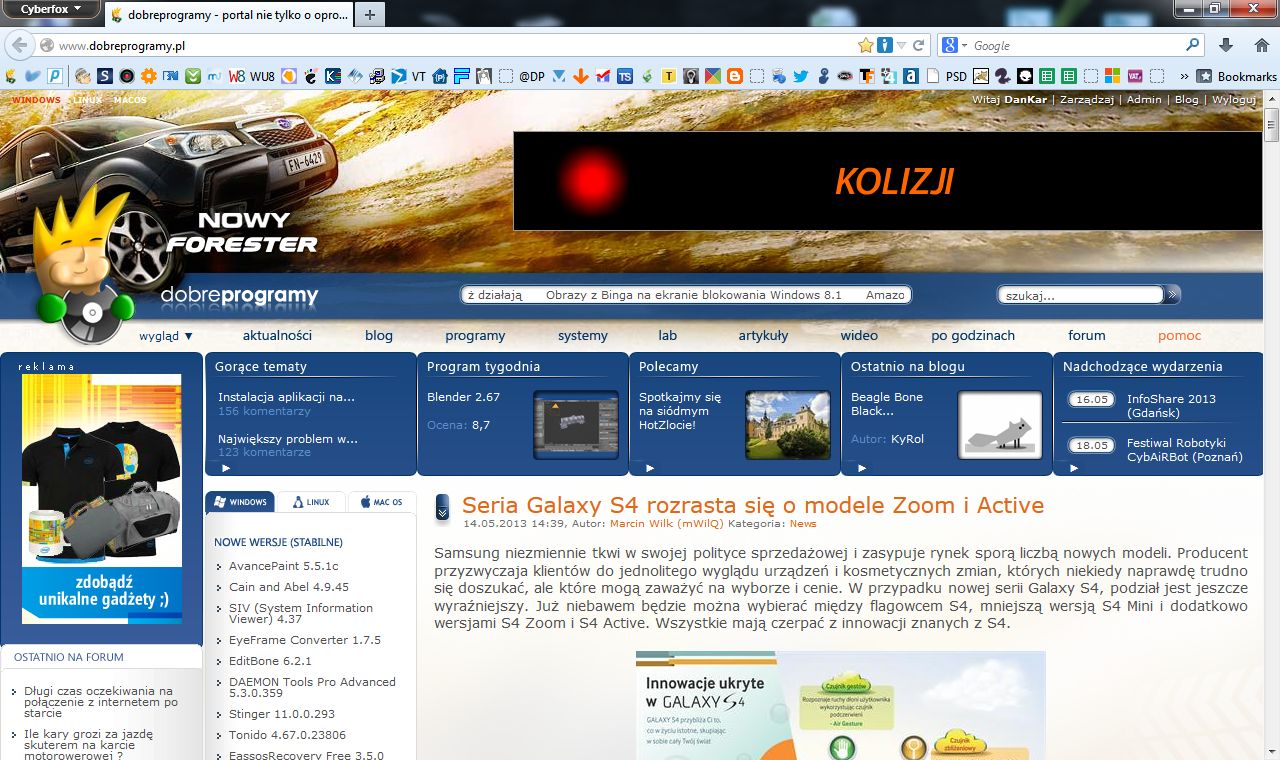Open a new tab with the plus button
The height and width of the screenshot is (760, 1280).
pyautogui.click(x=369, y=15)
